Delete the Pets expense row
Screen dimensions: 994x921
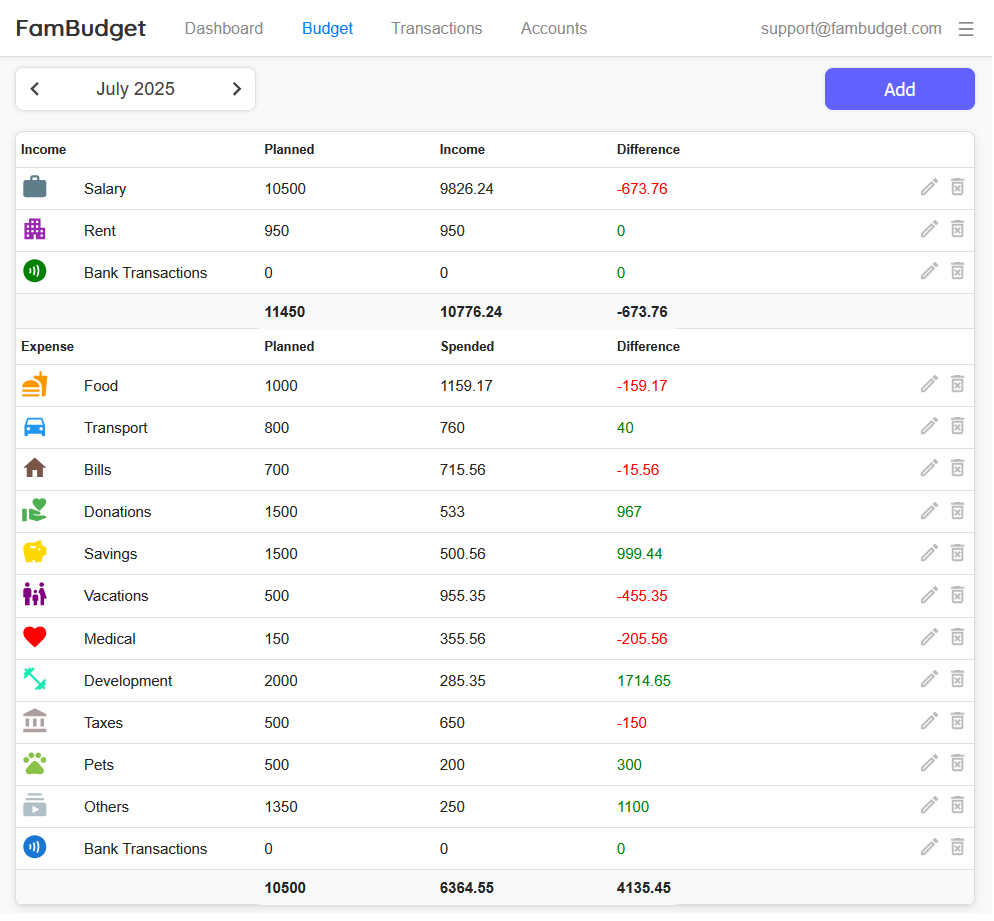point(957,763)
